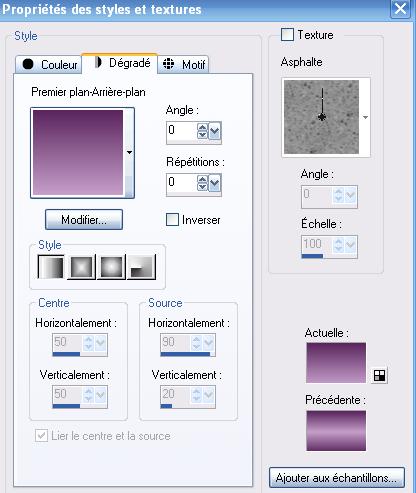The height and width of the screenshot is (493, 416).
Task: Select the rectangular gradient style icon
Action: coord(81,267)
